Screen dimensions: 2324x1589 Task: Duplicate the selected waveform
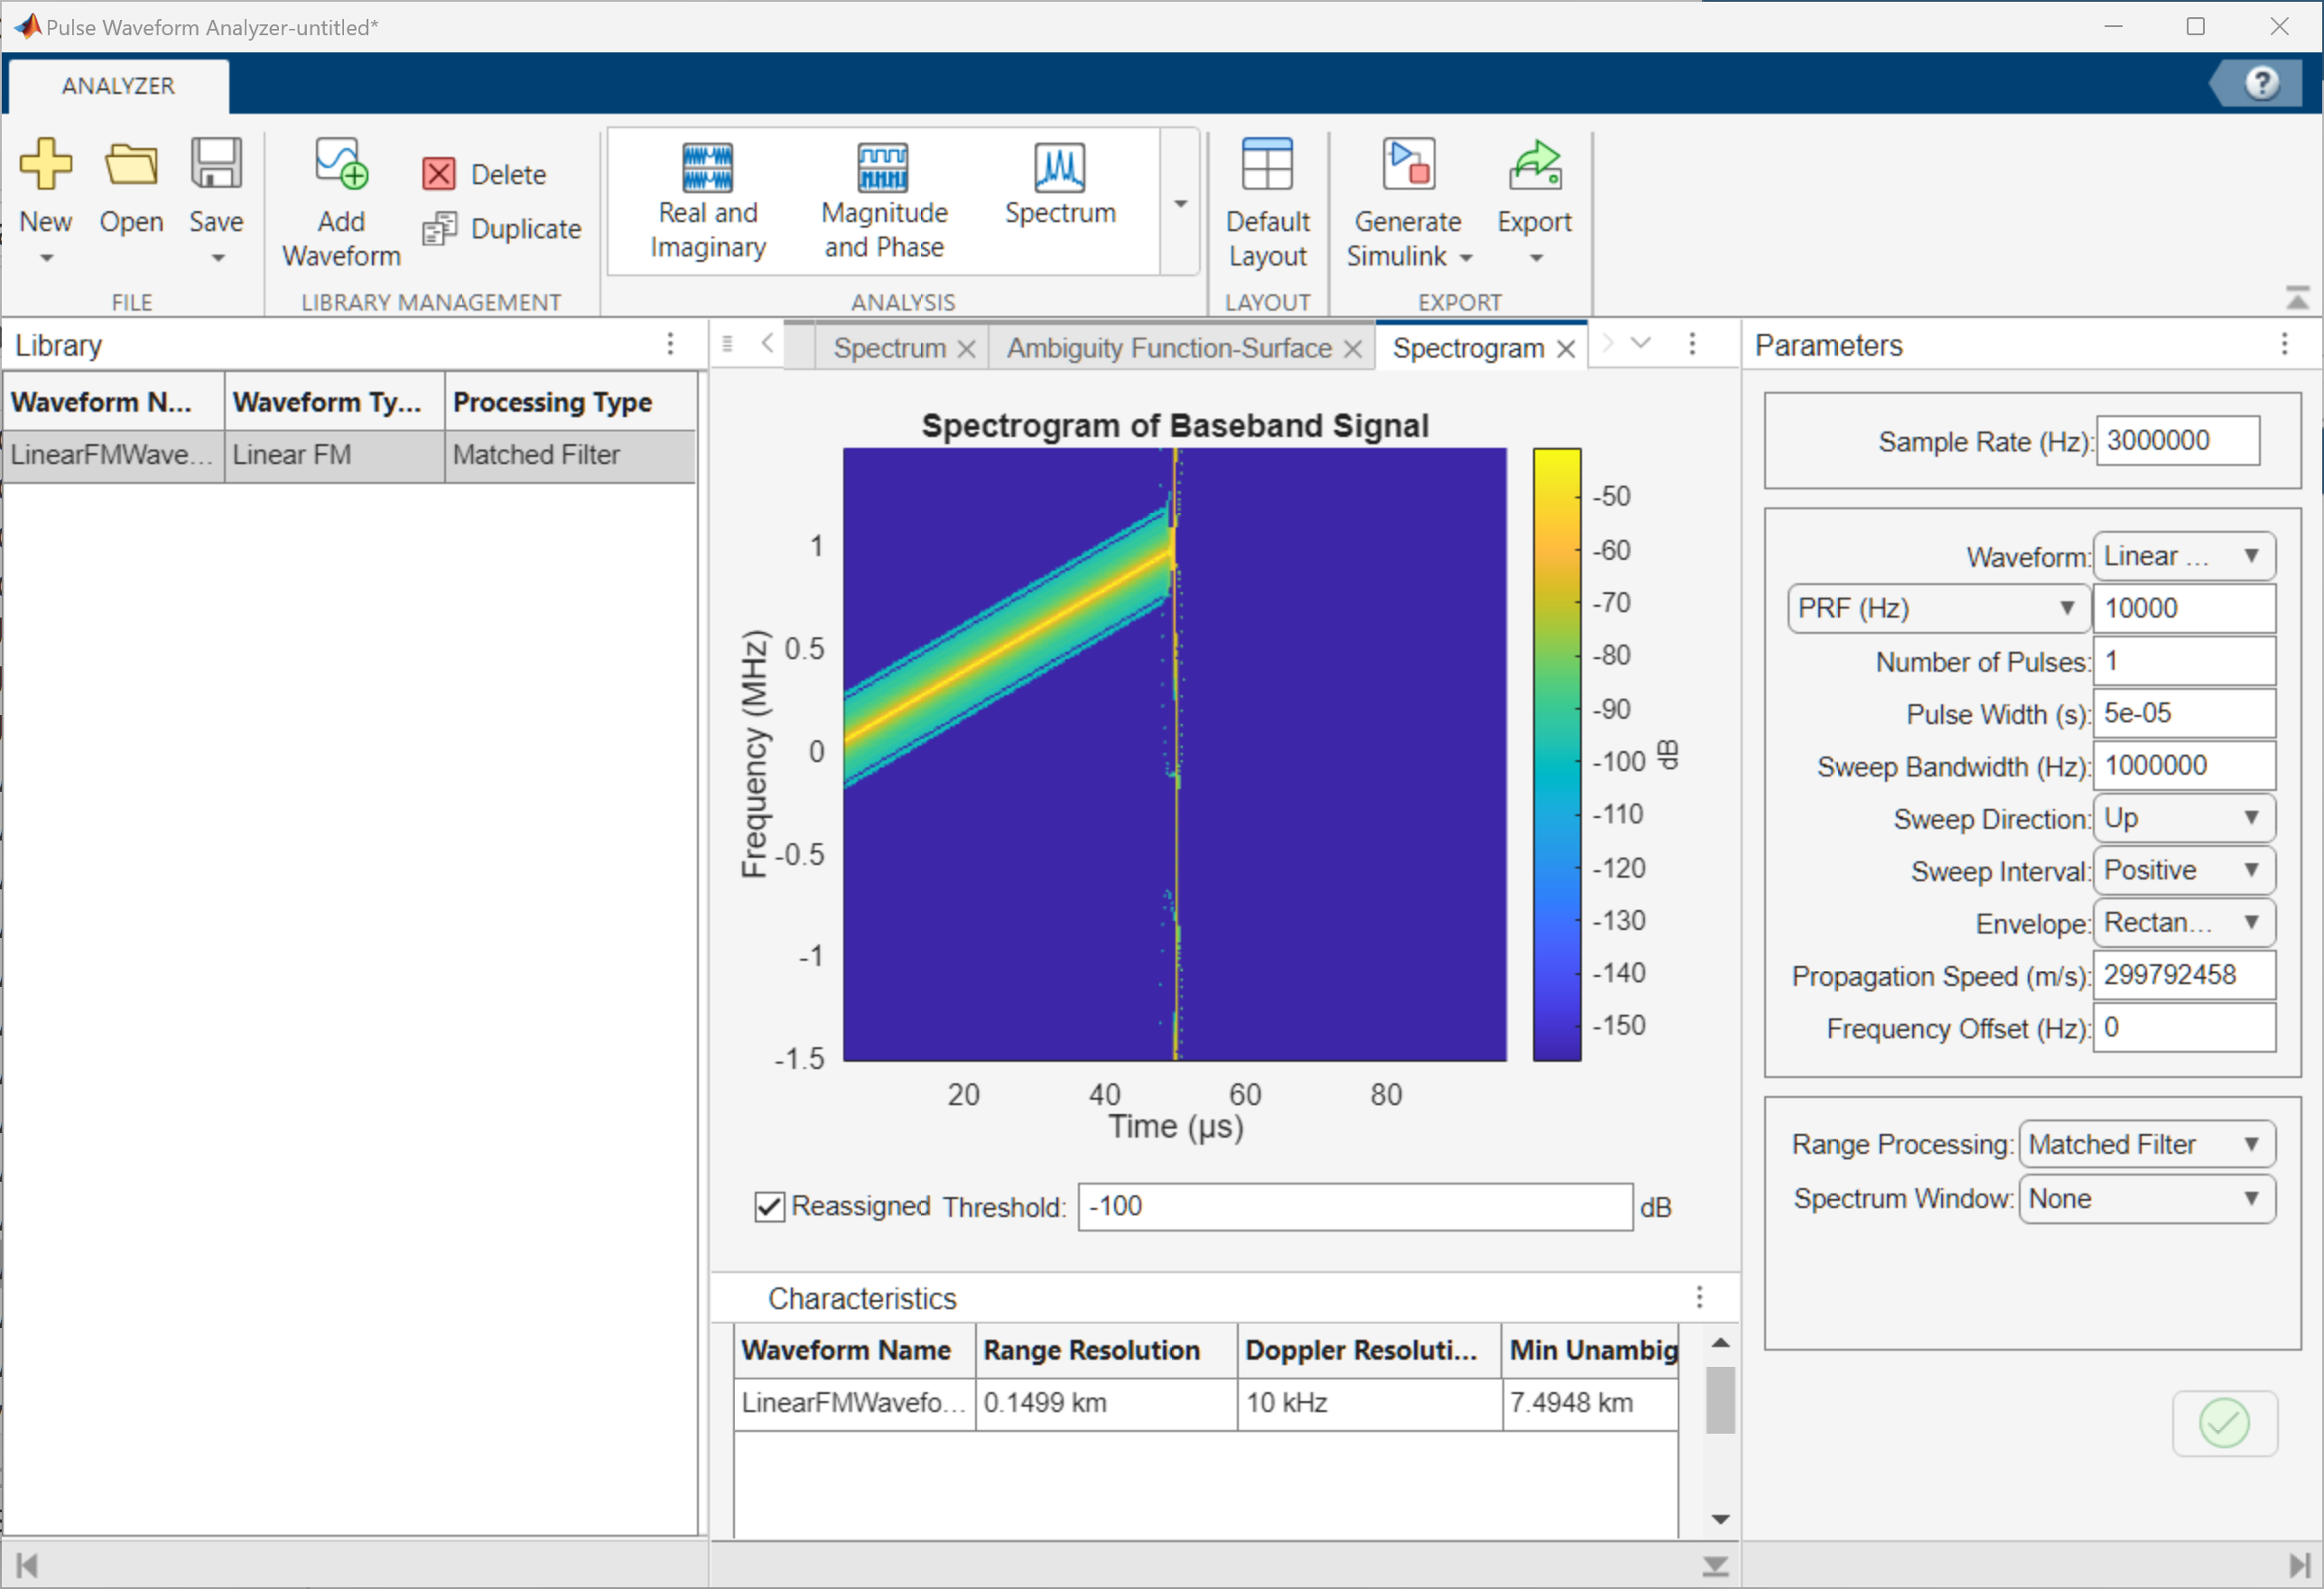[502, 229]
